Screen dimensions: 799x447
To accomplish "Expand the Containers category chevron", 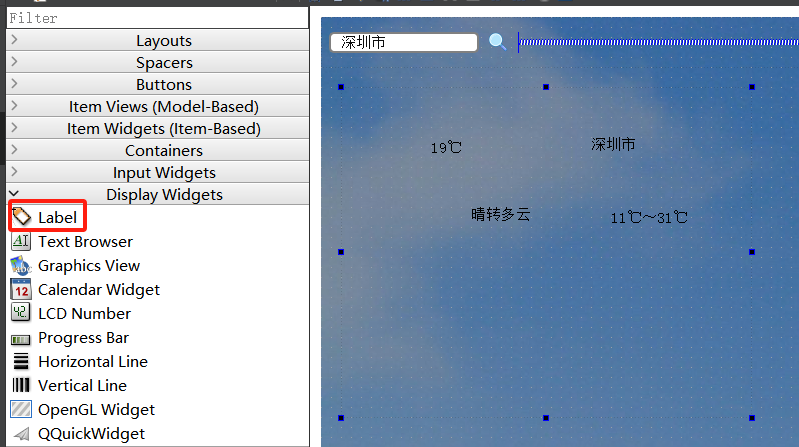I will (x=14, y=149).
